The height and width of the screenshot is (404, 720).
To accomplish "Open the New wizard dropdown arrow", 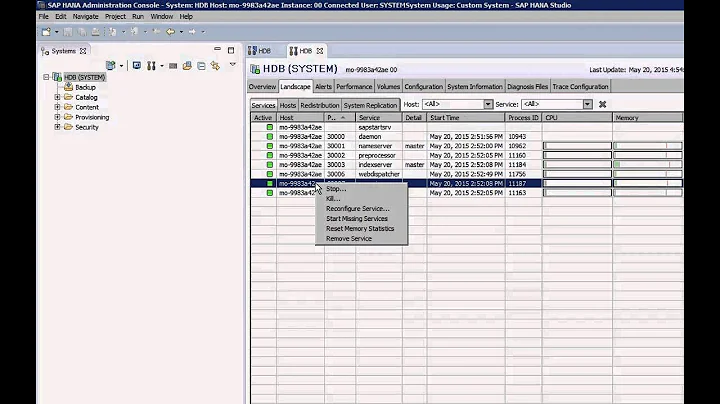I will coord(56,32).
